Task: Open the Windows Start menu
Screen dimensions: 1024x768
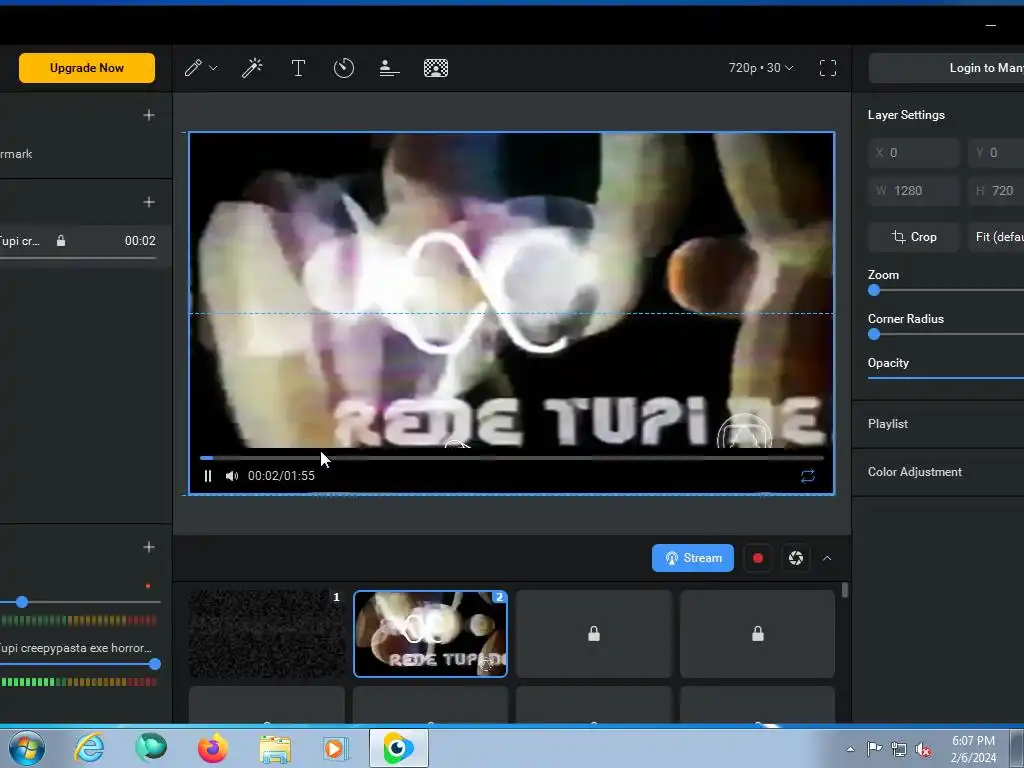Action: coord(27,748)
